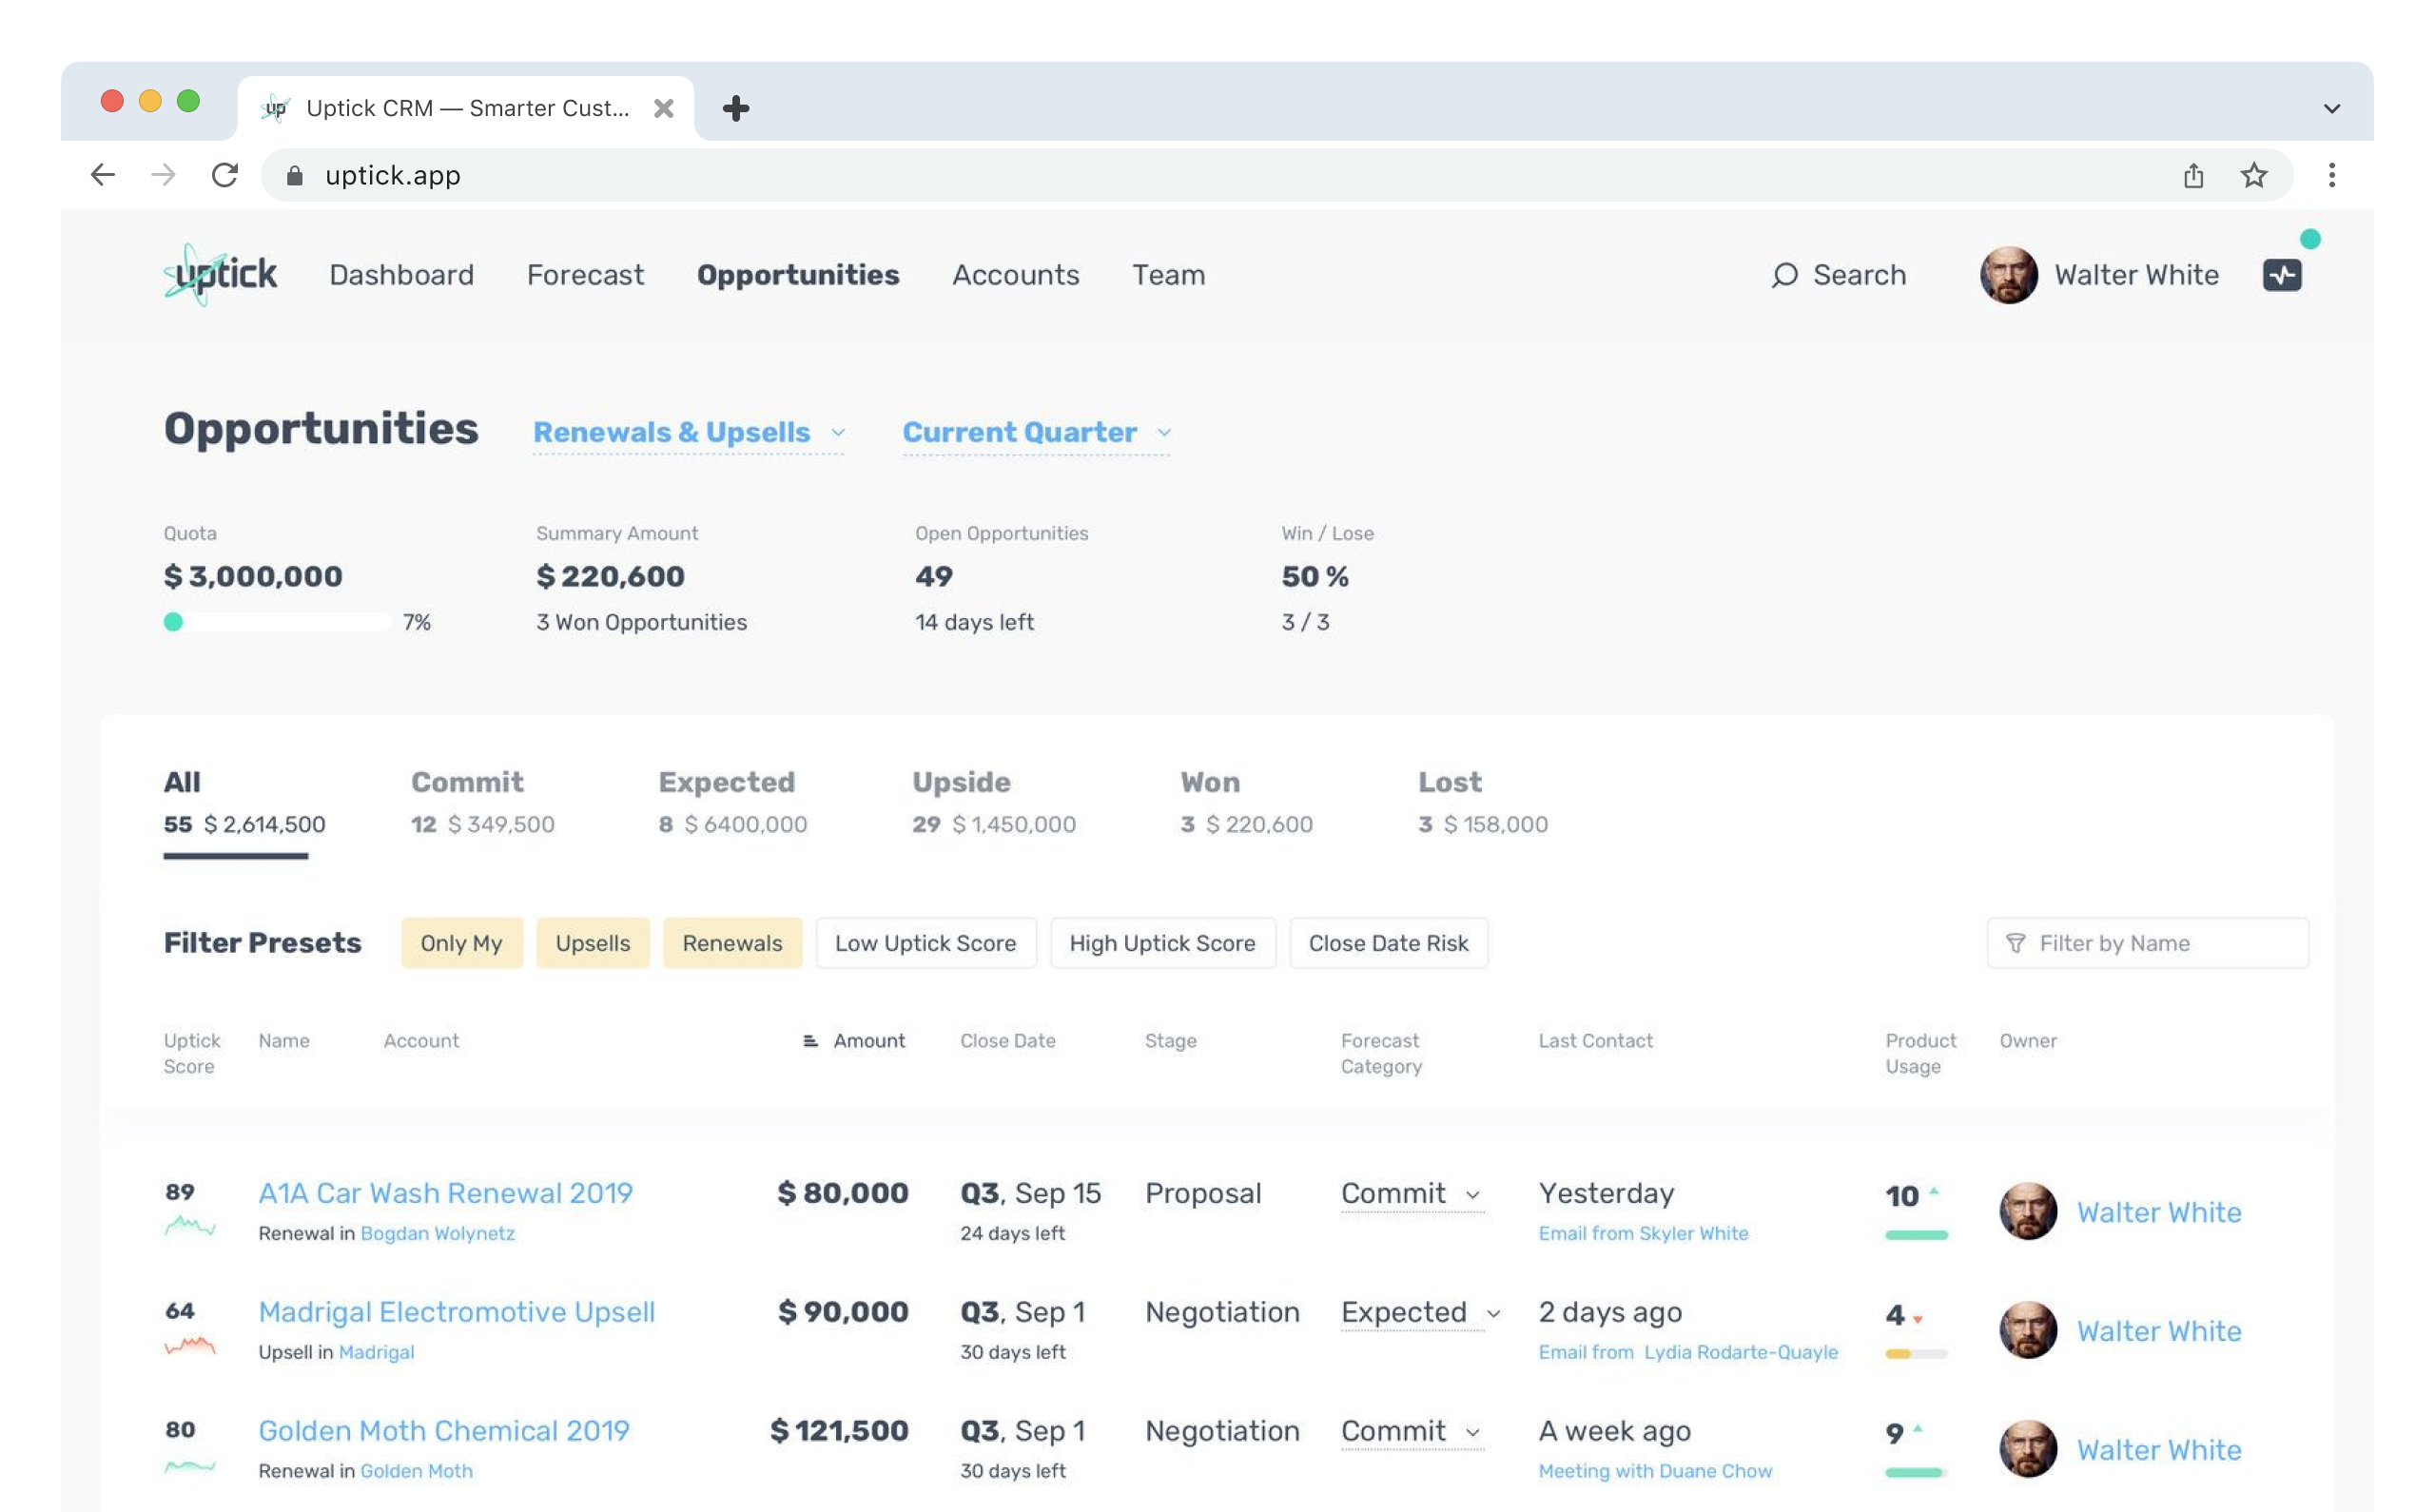Toggle the Upsells filter preset
The width and height of the screenshot is (2435, 1512).
pos(592,943)
